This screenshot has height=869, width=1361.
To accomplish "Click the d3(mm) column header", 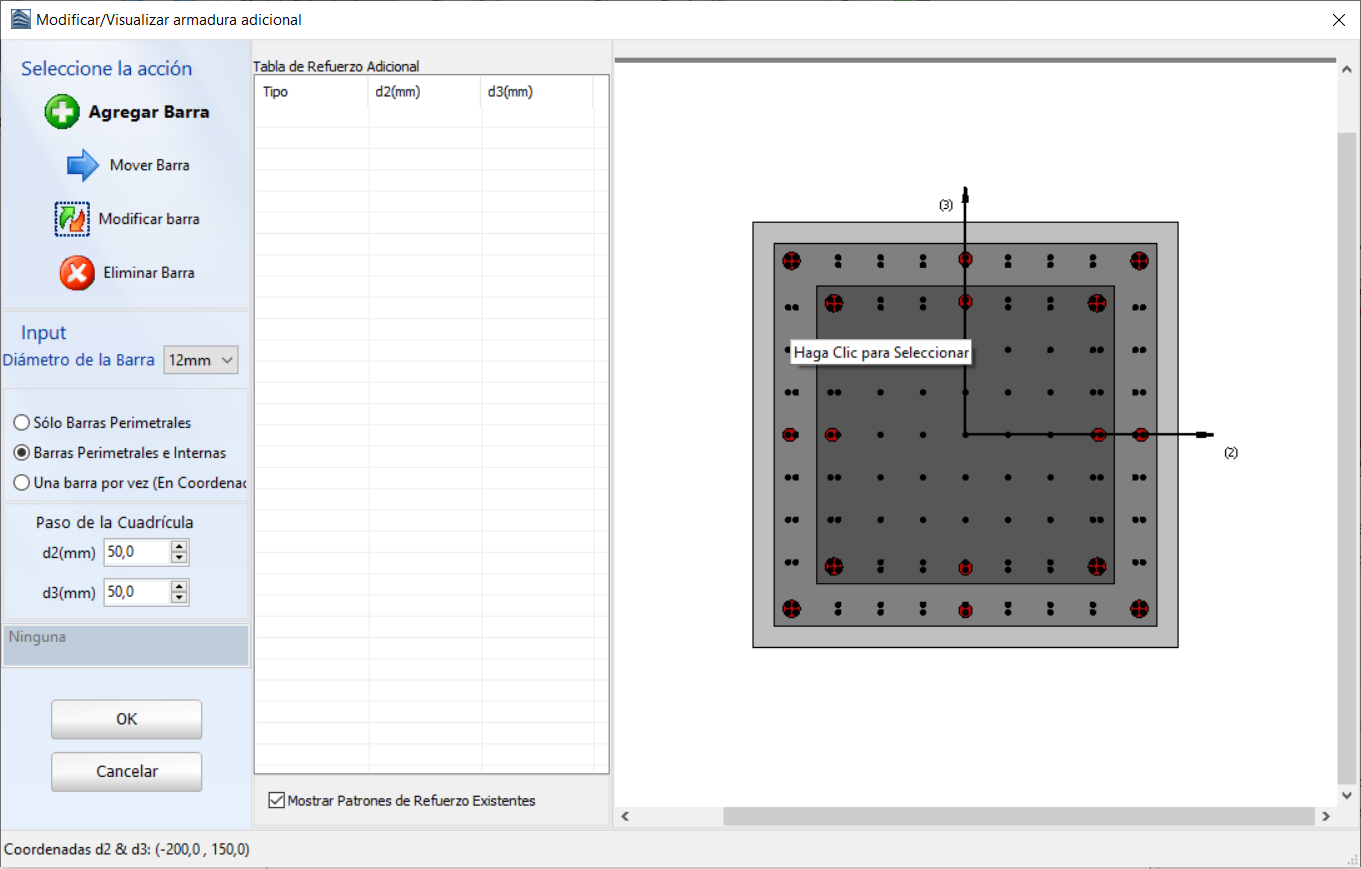I will [536, 92].
